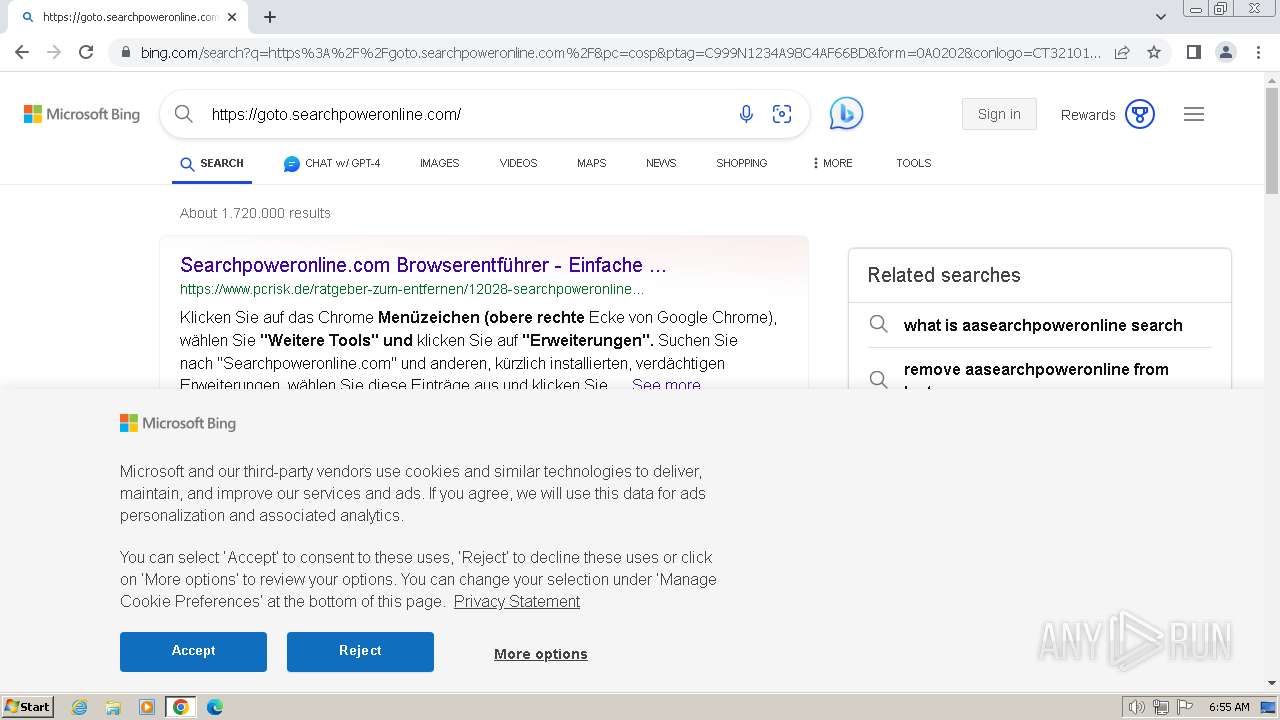
Task: Launch Internet Explorer from taskbar
Action: pyautogui.click(x=80, y=707)
